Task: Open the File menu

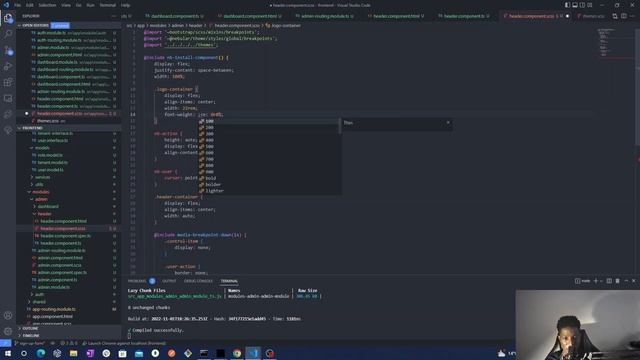Action: [18, 5]
